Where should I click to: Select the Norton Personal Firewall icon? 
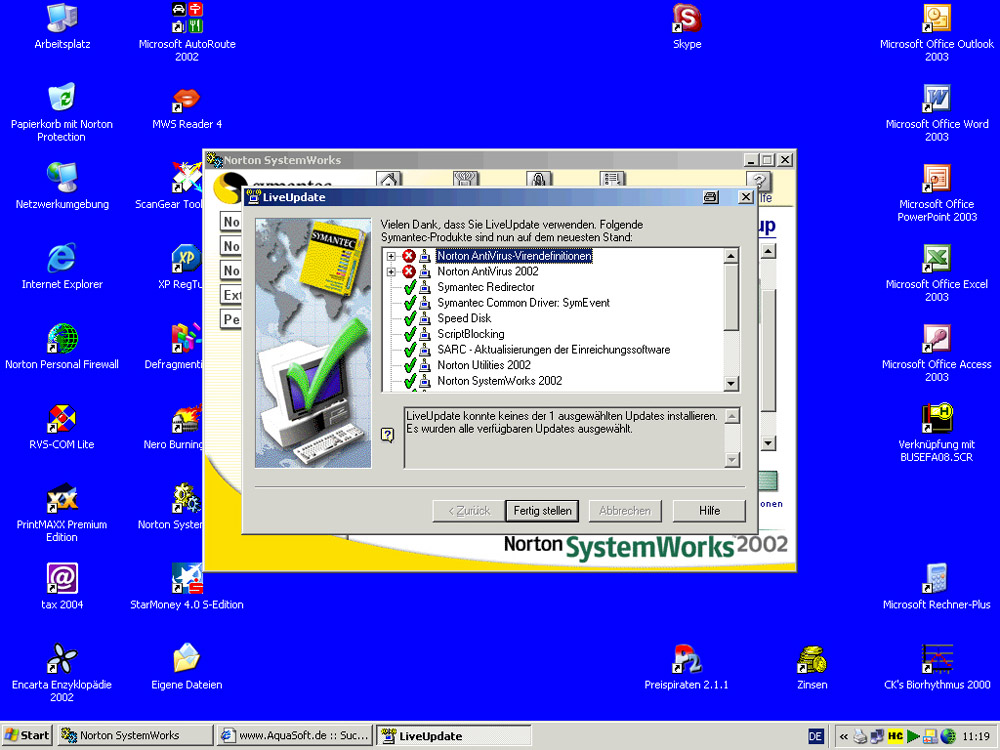point(62,339)
